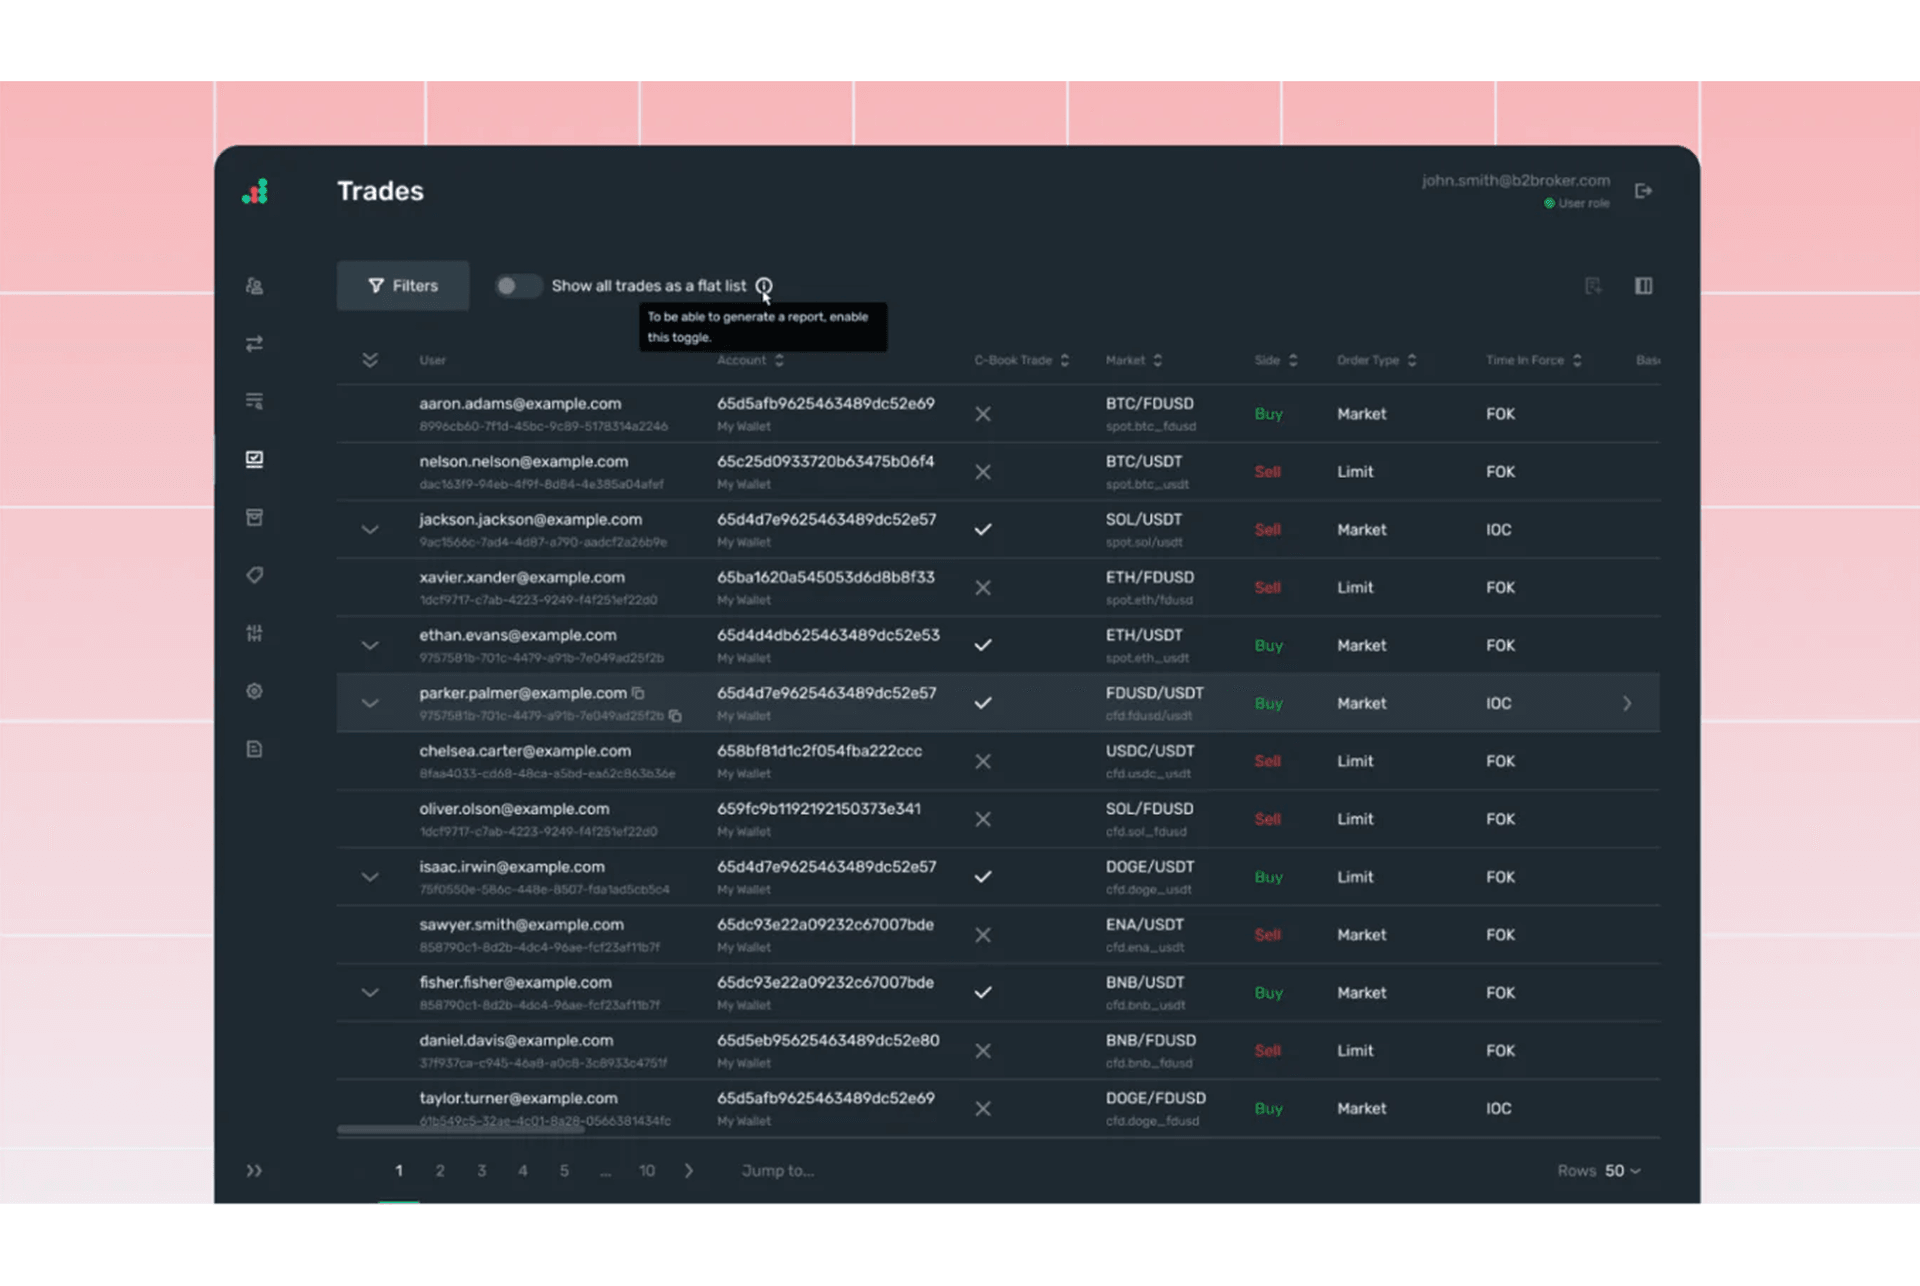The image size is (1920, 1286).
Task: Click john.smith@b2broker.com account label
Action: (x=1516, y=181)
